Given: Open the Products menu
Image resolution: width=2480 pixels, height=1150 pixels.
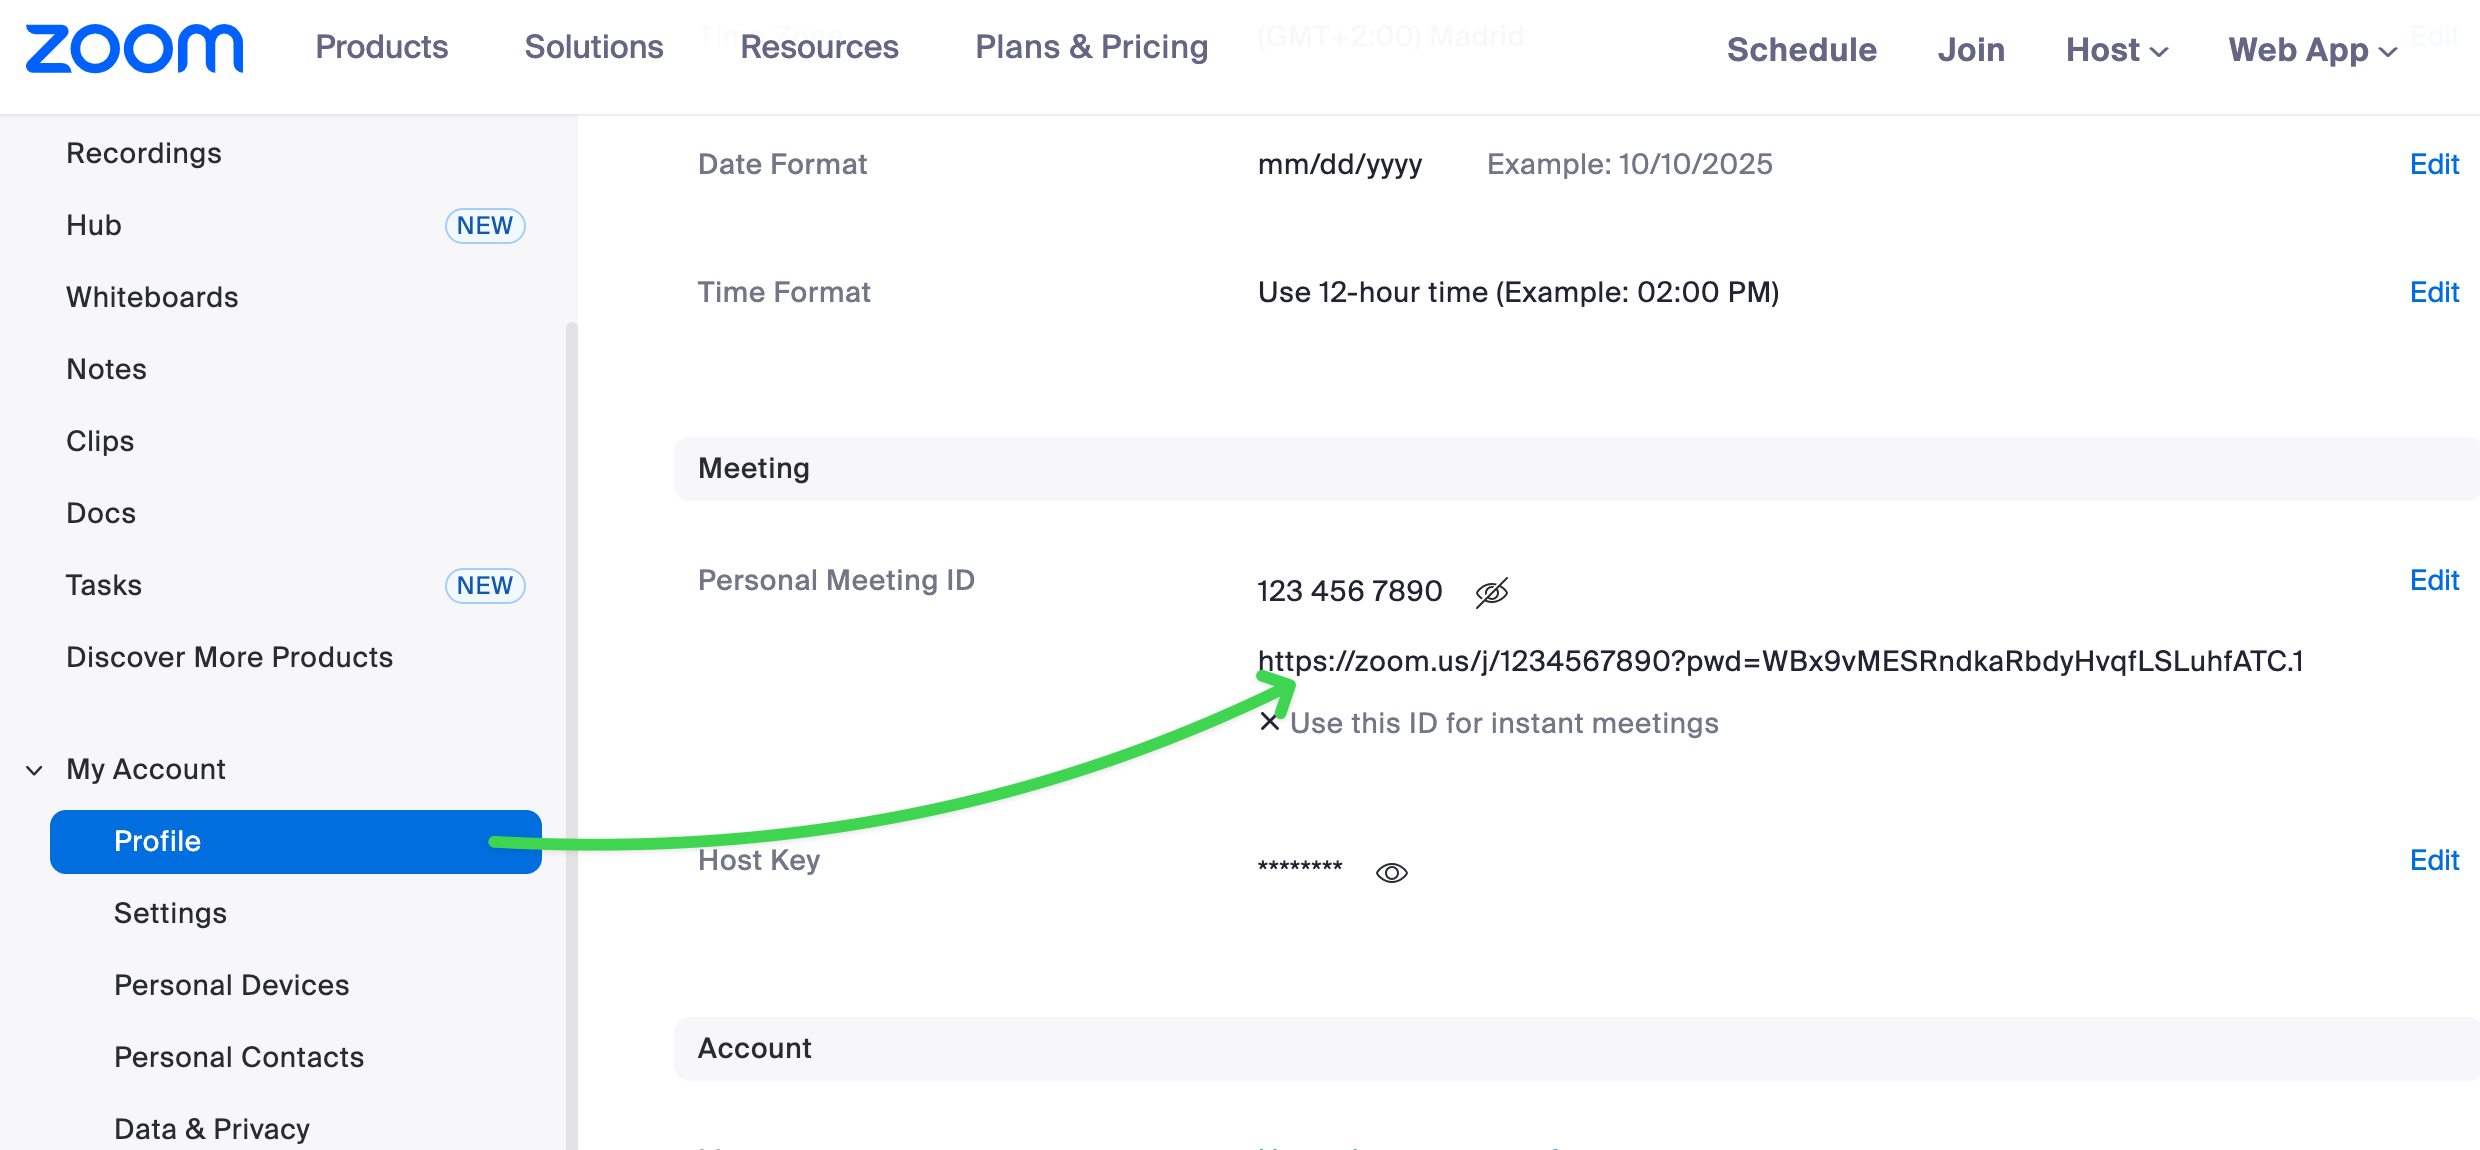Looking at the screenshot, I should 381,47.
